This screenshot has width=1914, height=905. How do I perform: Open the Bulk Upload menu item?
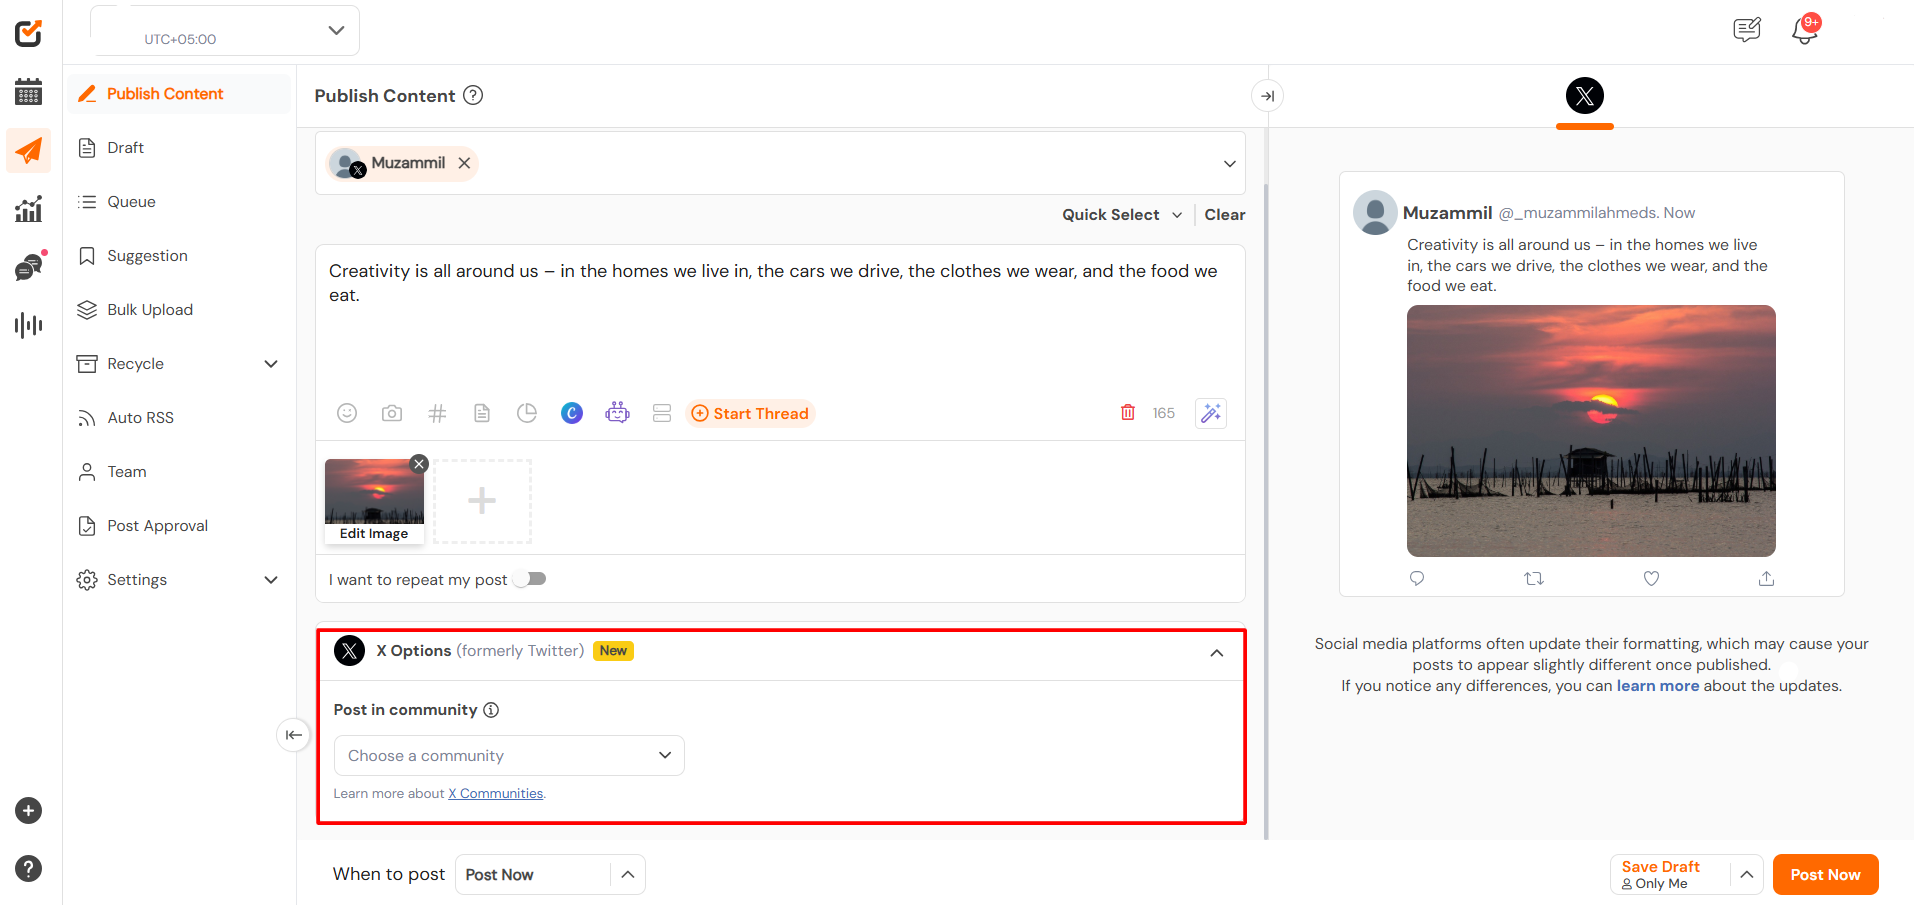tap(180, 310)
